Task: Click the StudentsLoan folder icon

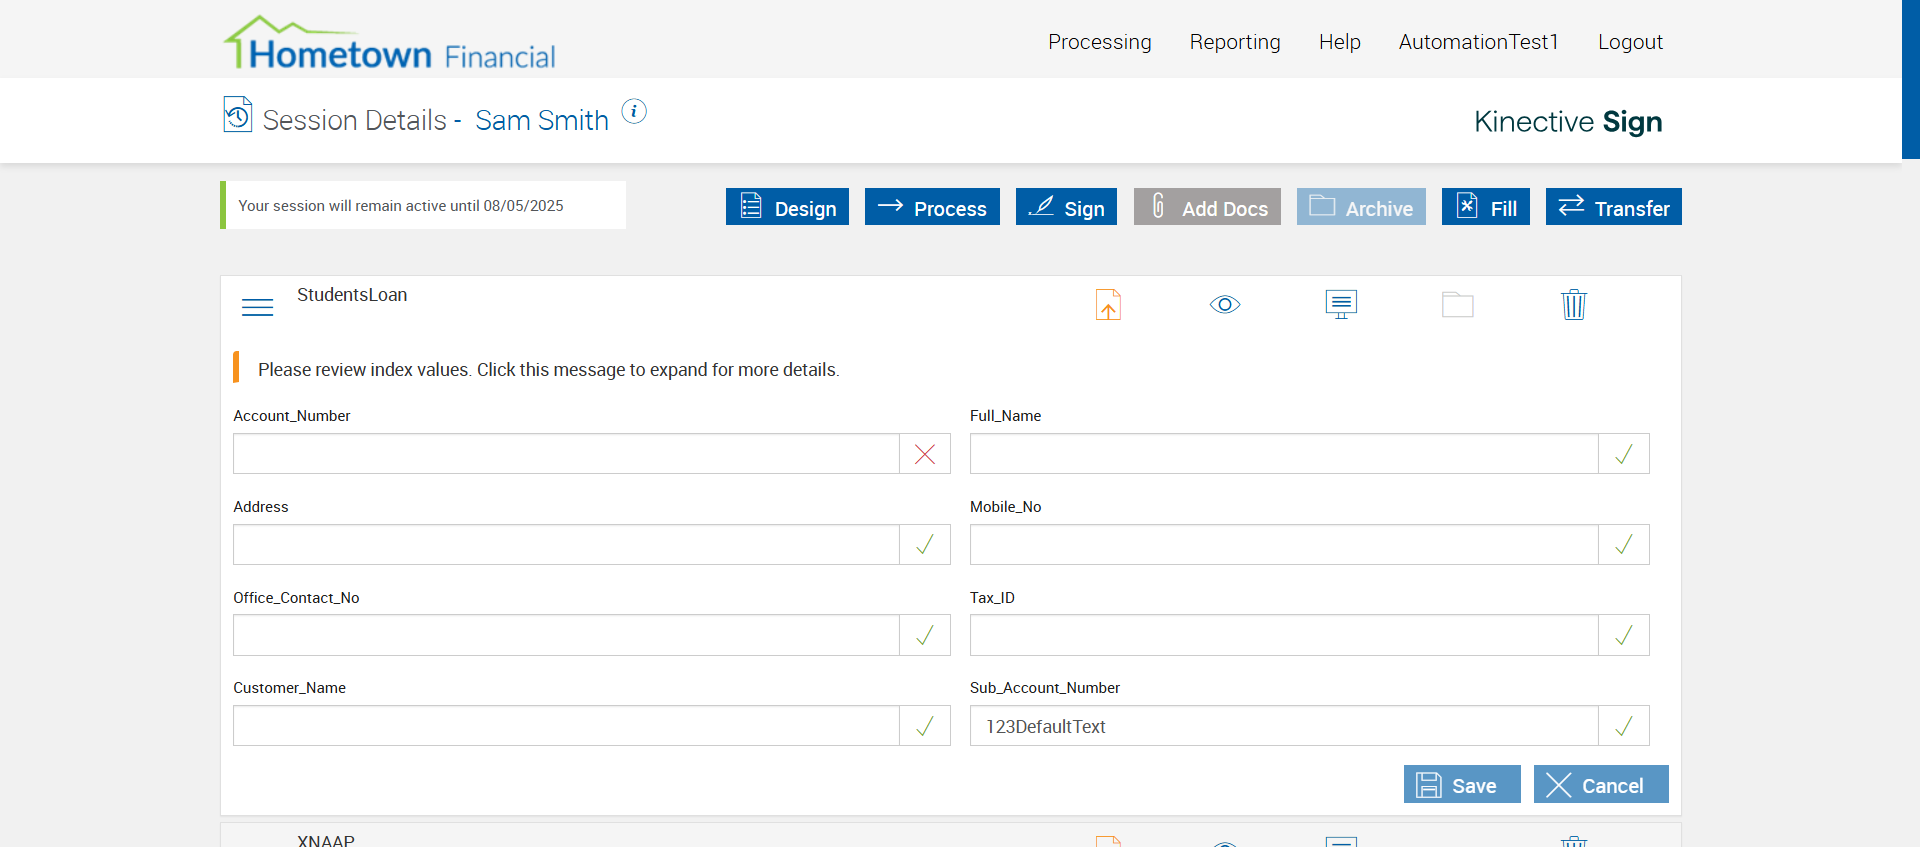Action: [1457, 305]
